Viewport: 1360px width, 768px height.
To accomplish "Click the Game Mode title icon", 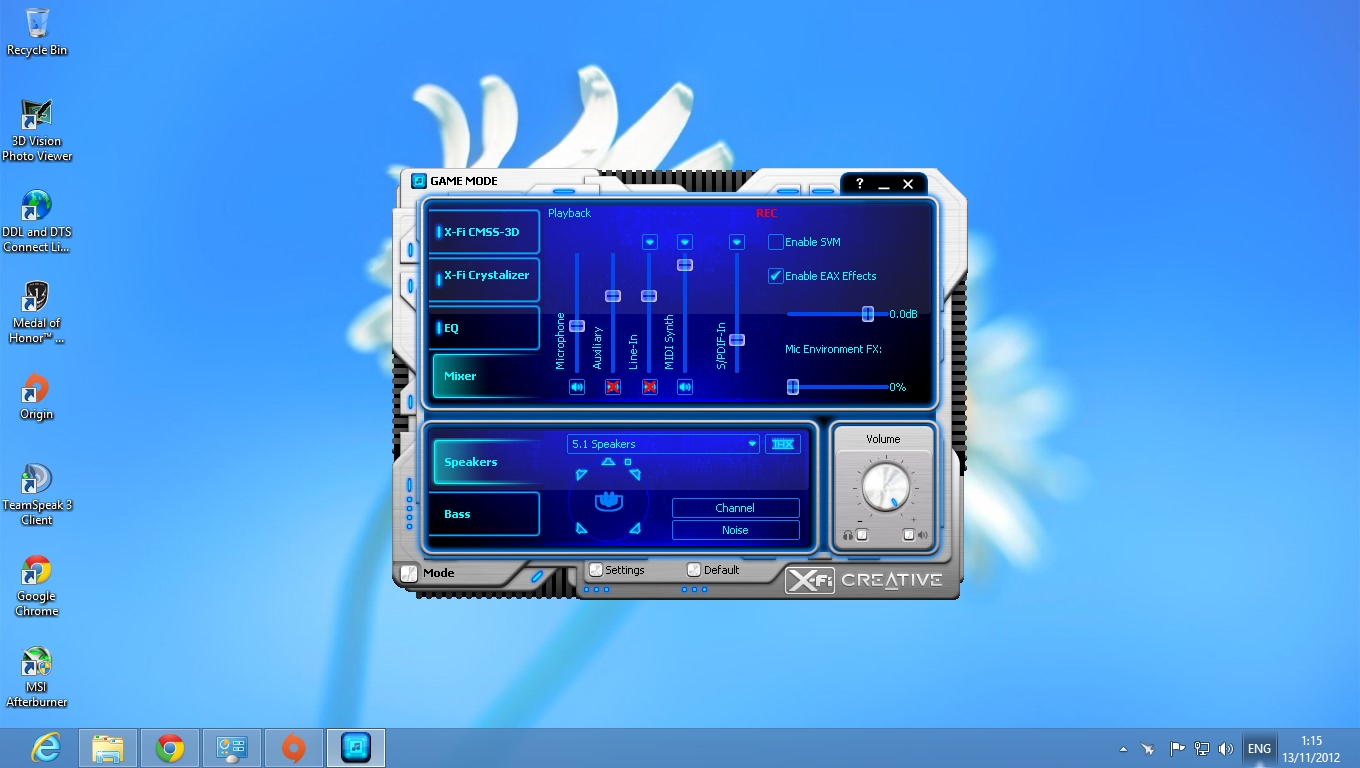I will pyautogui.click(x=419, y=181).
